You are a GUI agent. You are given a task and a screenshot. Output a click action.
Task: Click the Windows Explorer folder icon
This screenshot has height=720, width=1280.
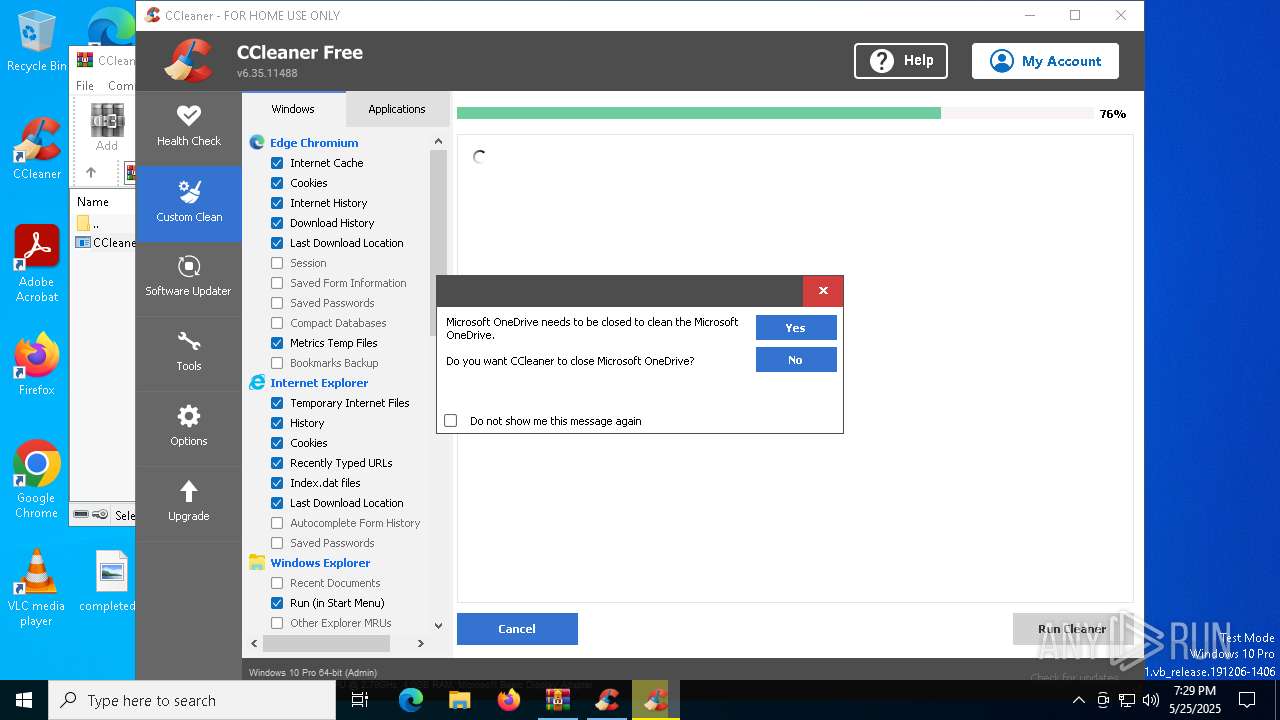coord(257,563)
